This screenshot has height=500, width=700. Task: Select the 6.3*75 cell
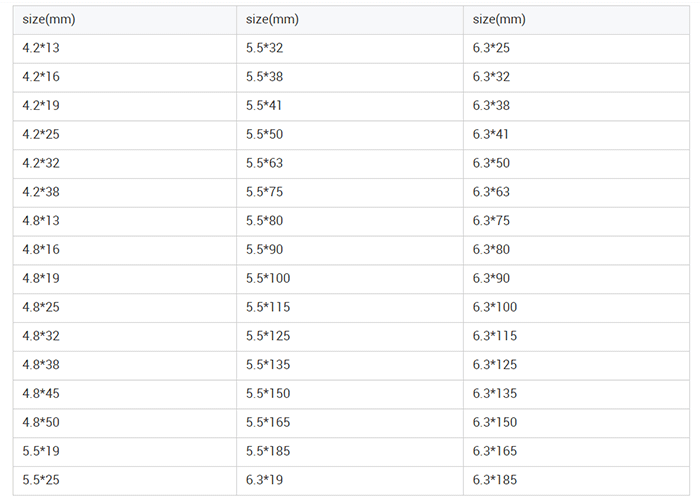491,221
